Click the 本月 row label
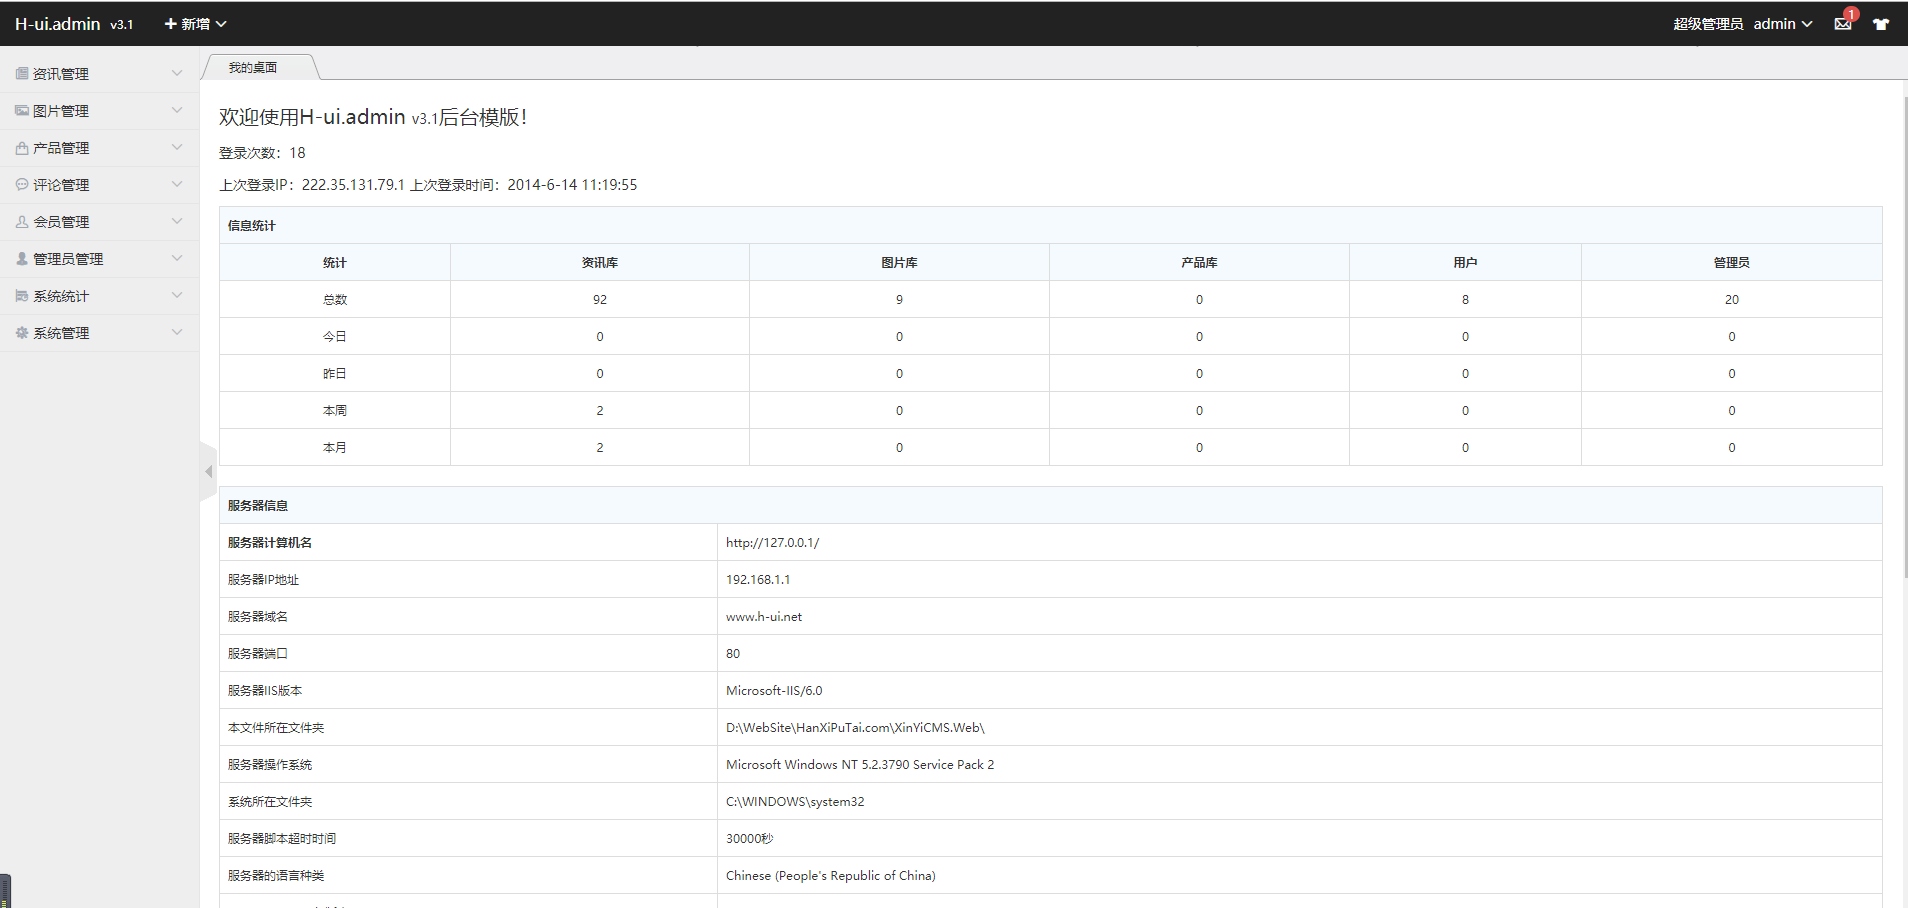The width and height of the screenshot is (1908, 908). coord(335,448)
